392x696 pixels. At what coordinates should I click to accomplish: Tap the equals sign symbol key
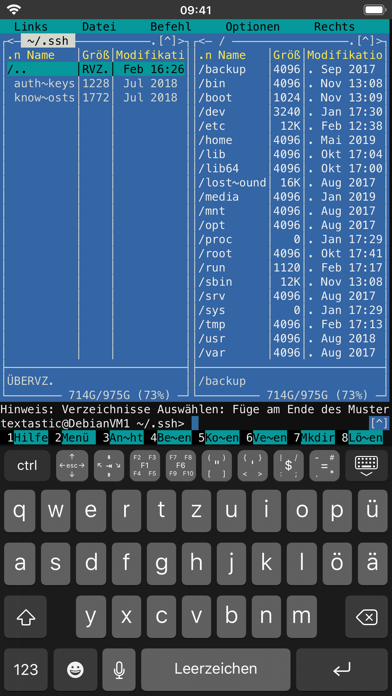click(x=325, y=466)
